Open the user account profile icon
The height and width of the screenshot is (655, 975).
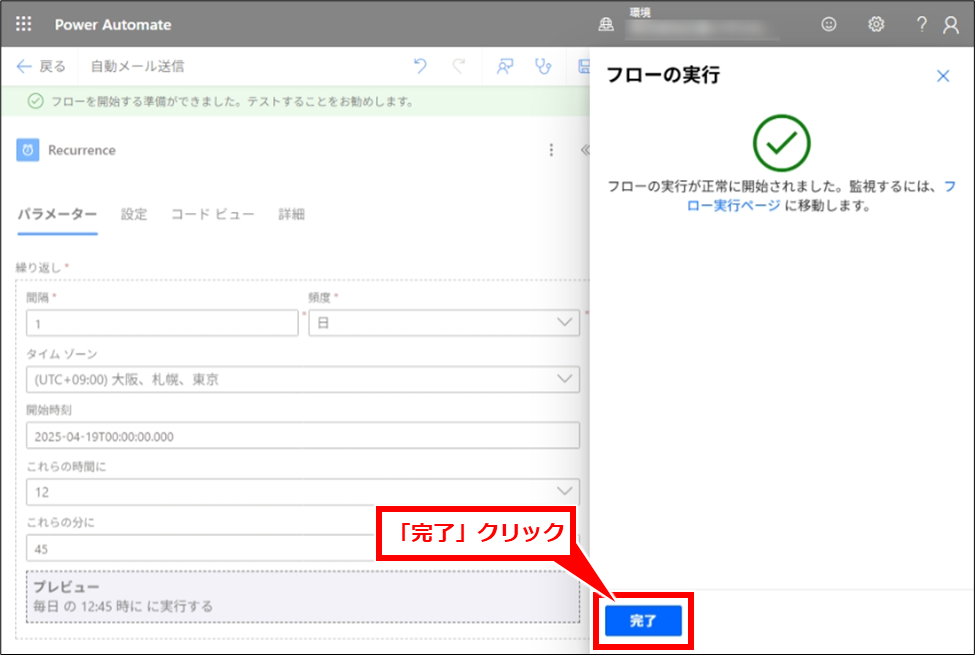click(x=951, y=24)
